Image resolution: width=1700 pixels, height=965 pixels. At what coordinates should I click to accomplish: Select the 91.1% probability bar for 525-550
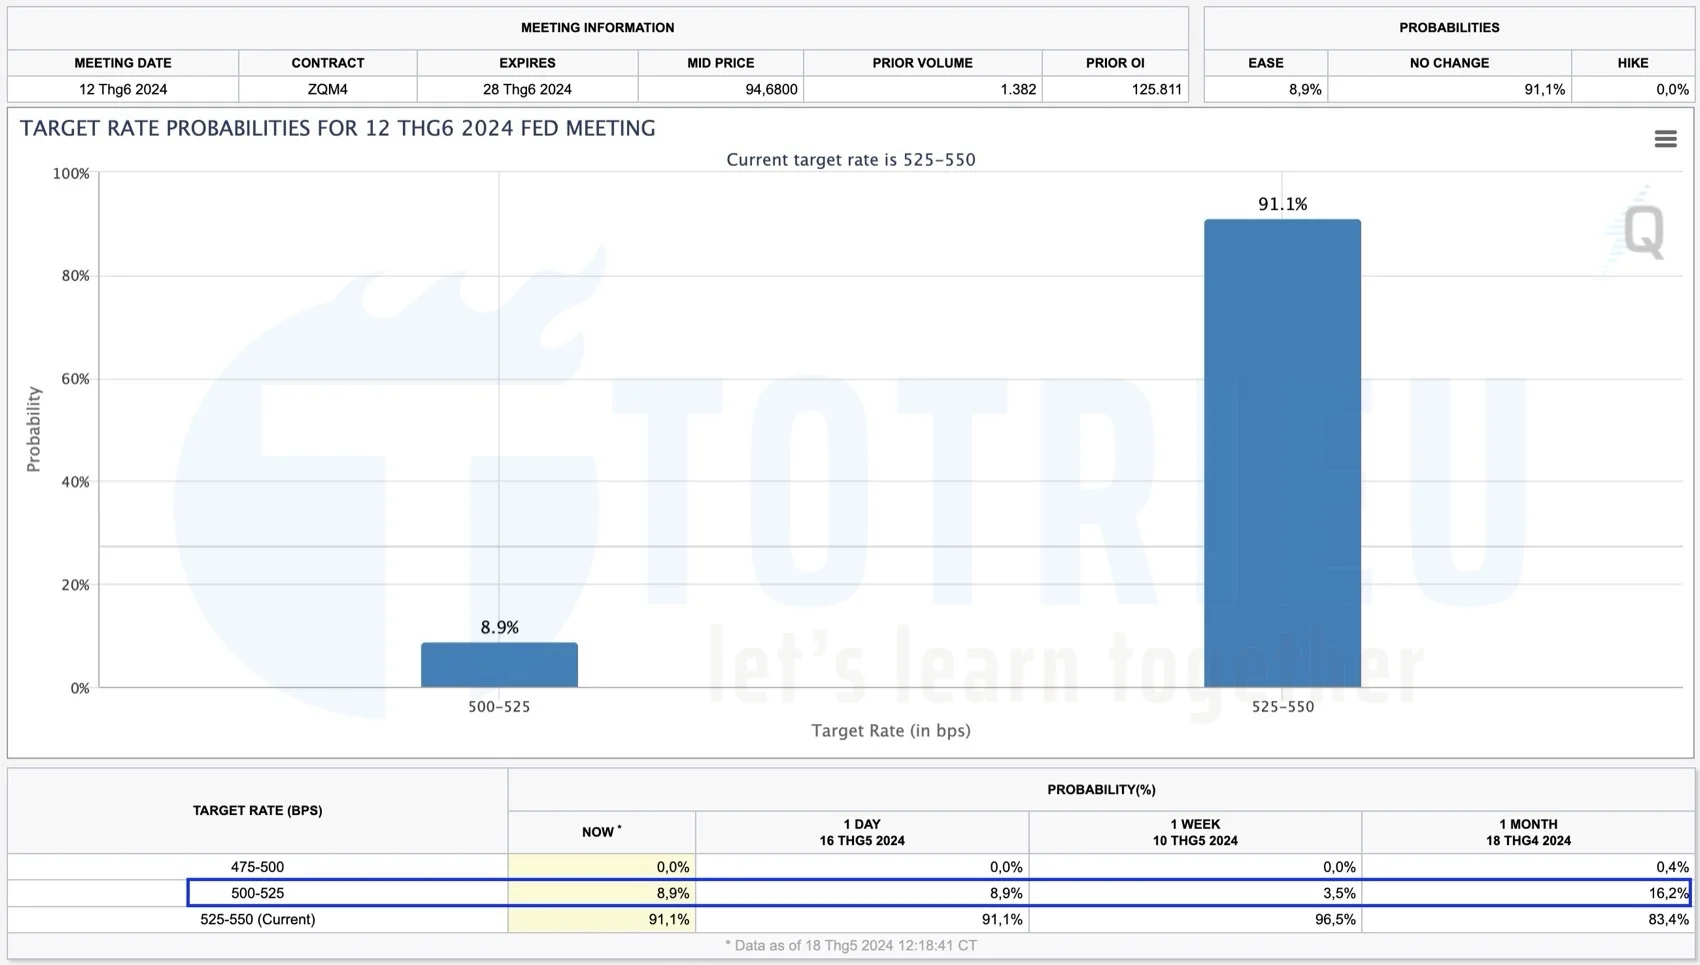click(1283, 450)
